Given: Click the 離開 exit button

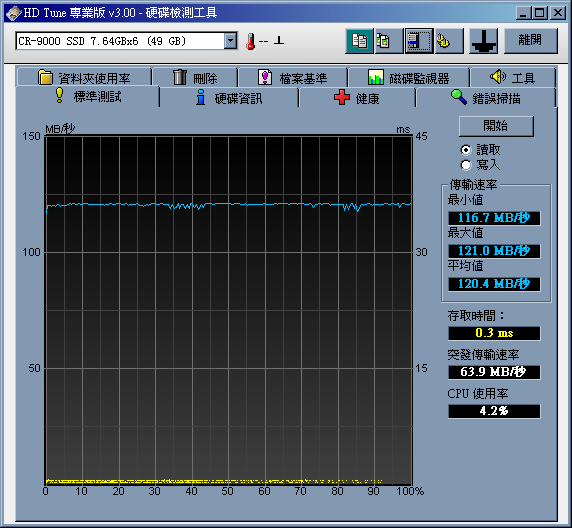Looking at the screenshot, I should pyautogui.click(x=531, y=41).
